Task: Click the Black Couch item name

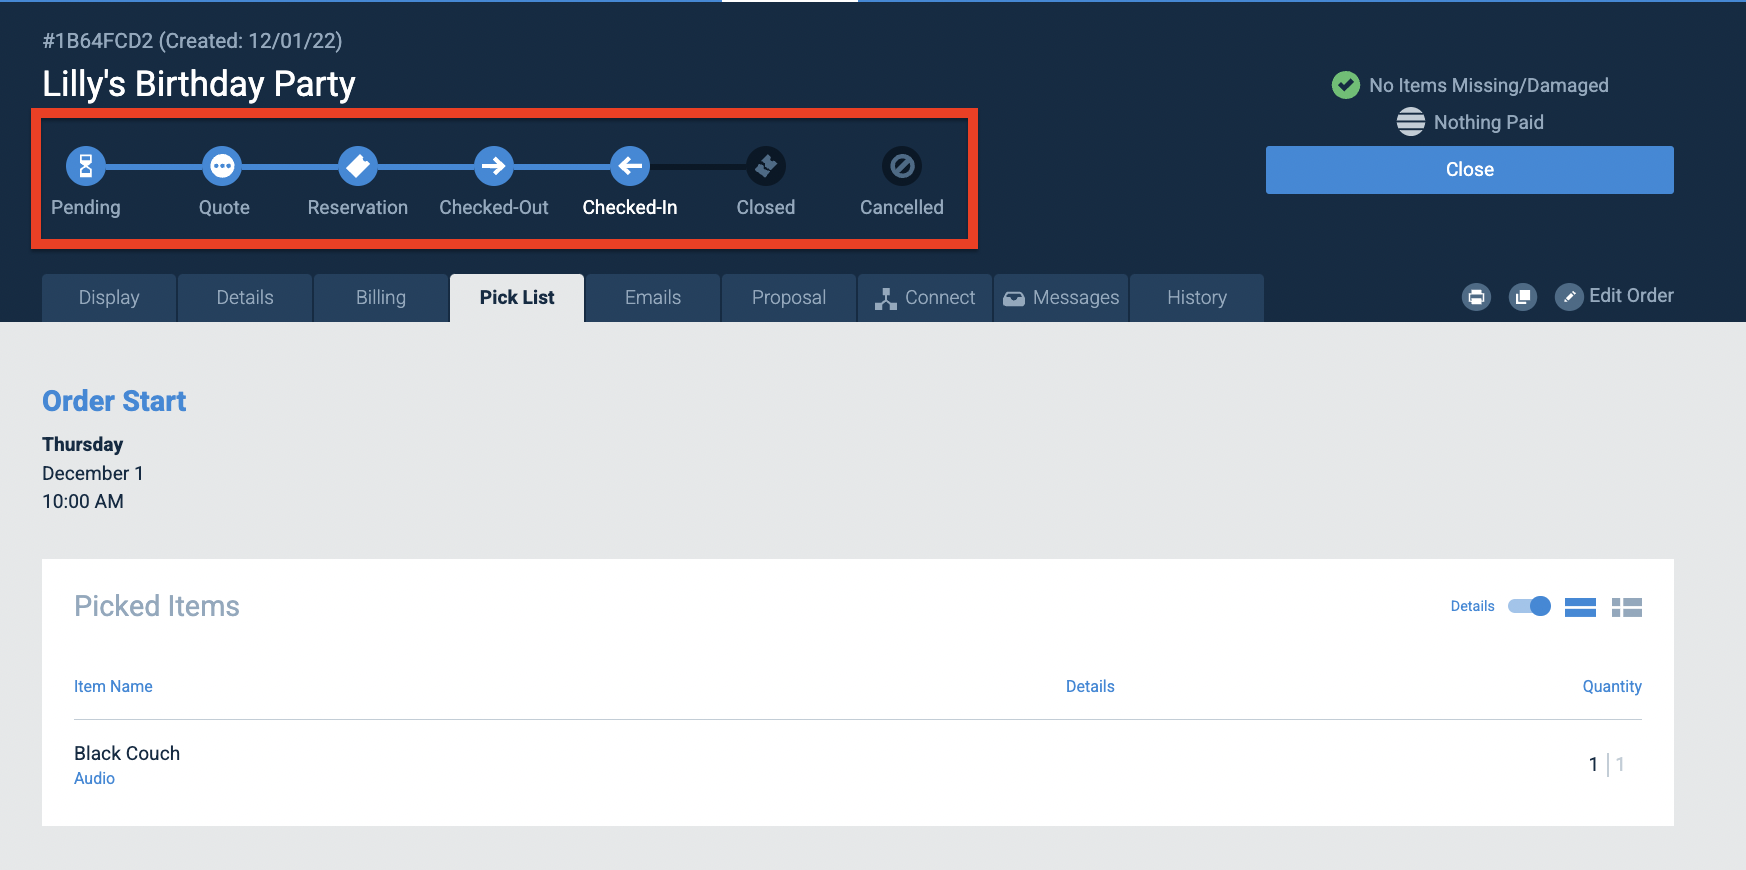Action: 127,753
